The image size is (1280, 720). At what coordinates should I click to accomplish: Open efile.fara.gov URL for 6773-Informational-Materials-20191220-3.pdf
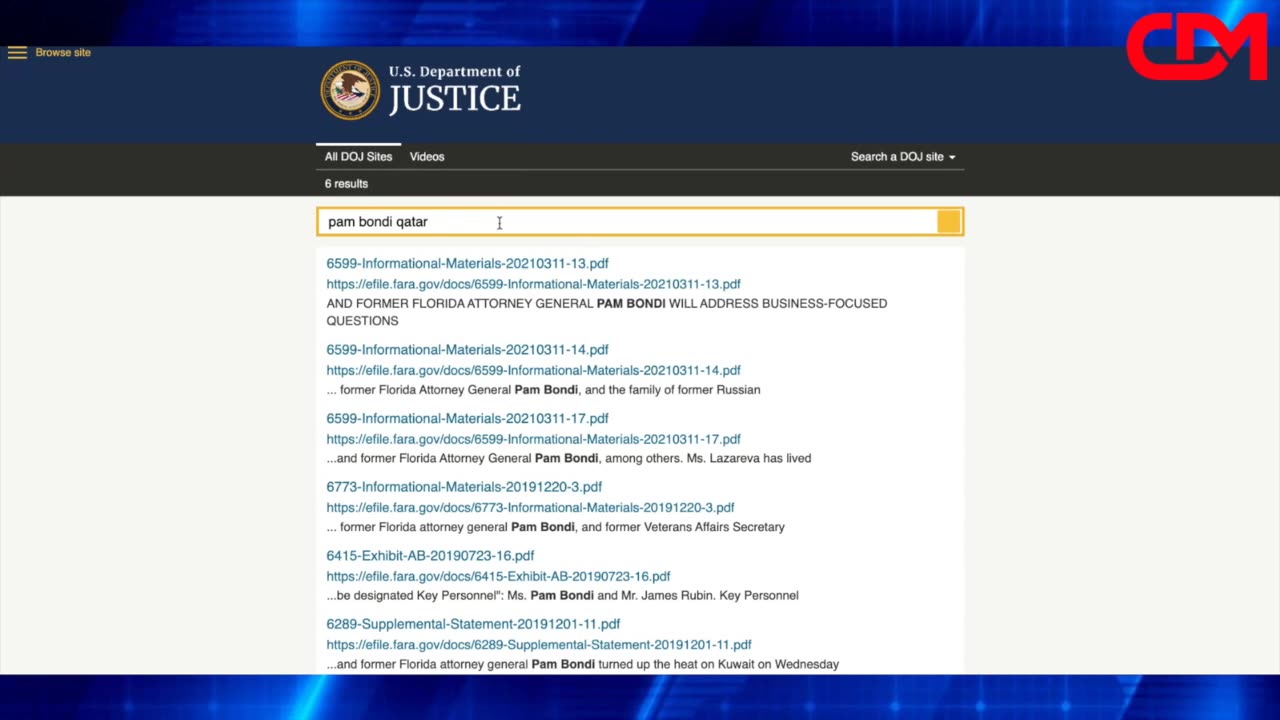coord(530,507)
